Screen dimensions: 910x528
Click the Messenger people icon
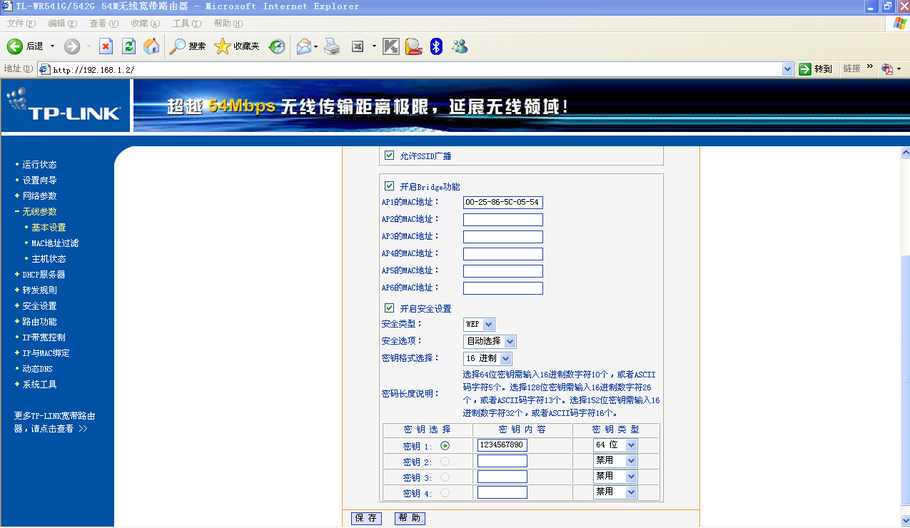tap(460, 46)
